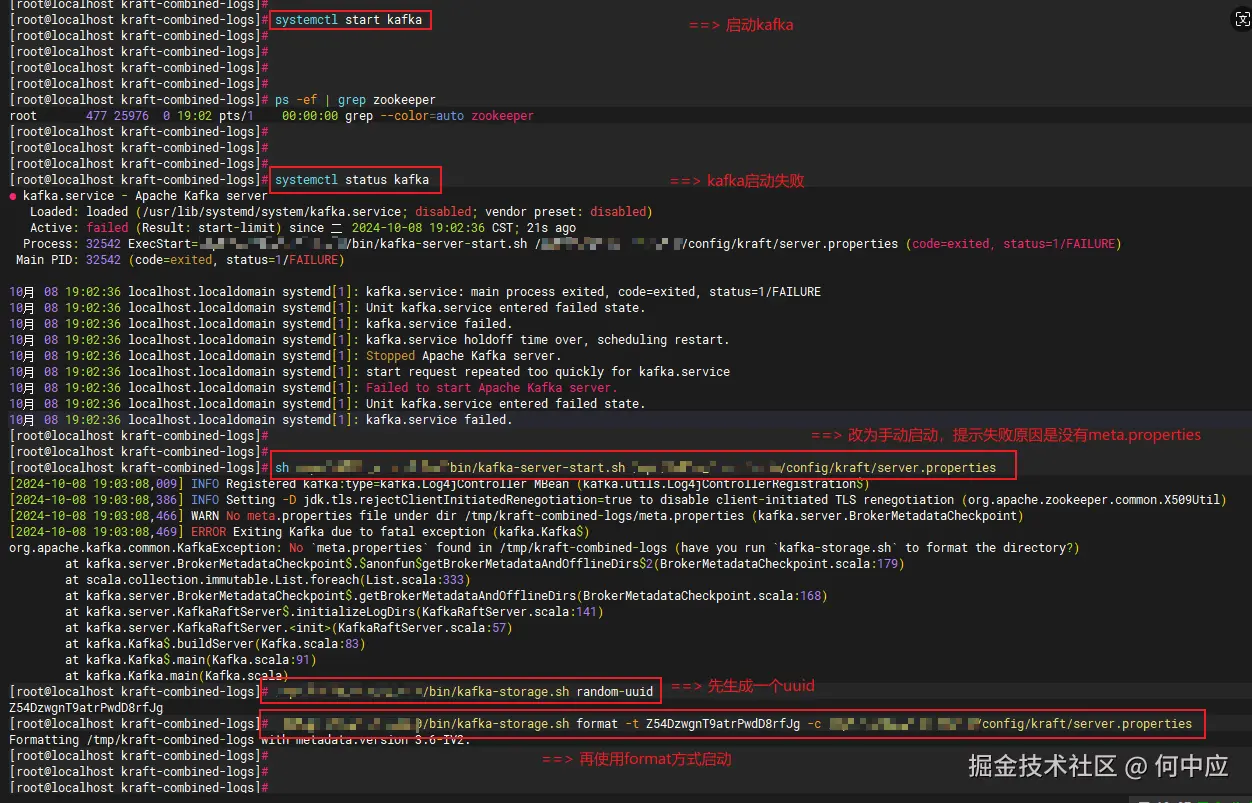The image size is (1252, 803).
Task: Click the 'systemctl start kafka' command text
Action: point(348,19)
